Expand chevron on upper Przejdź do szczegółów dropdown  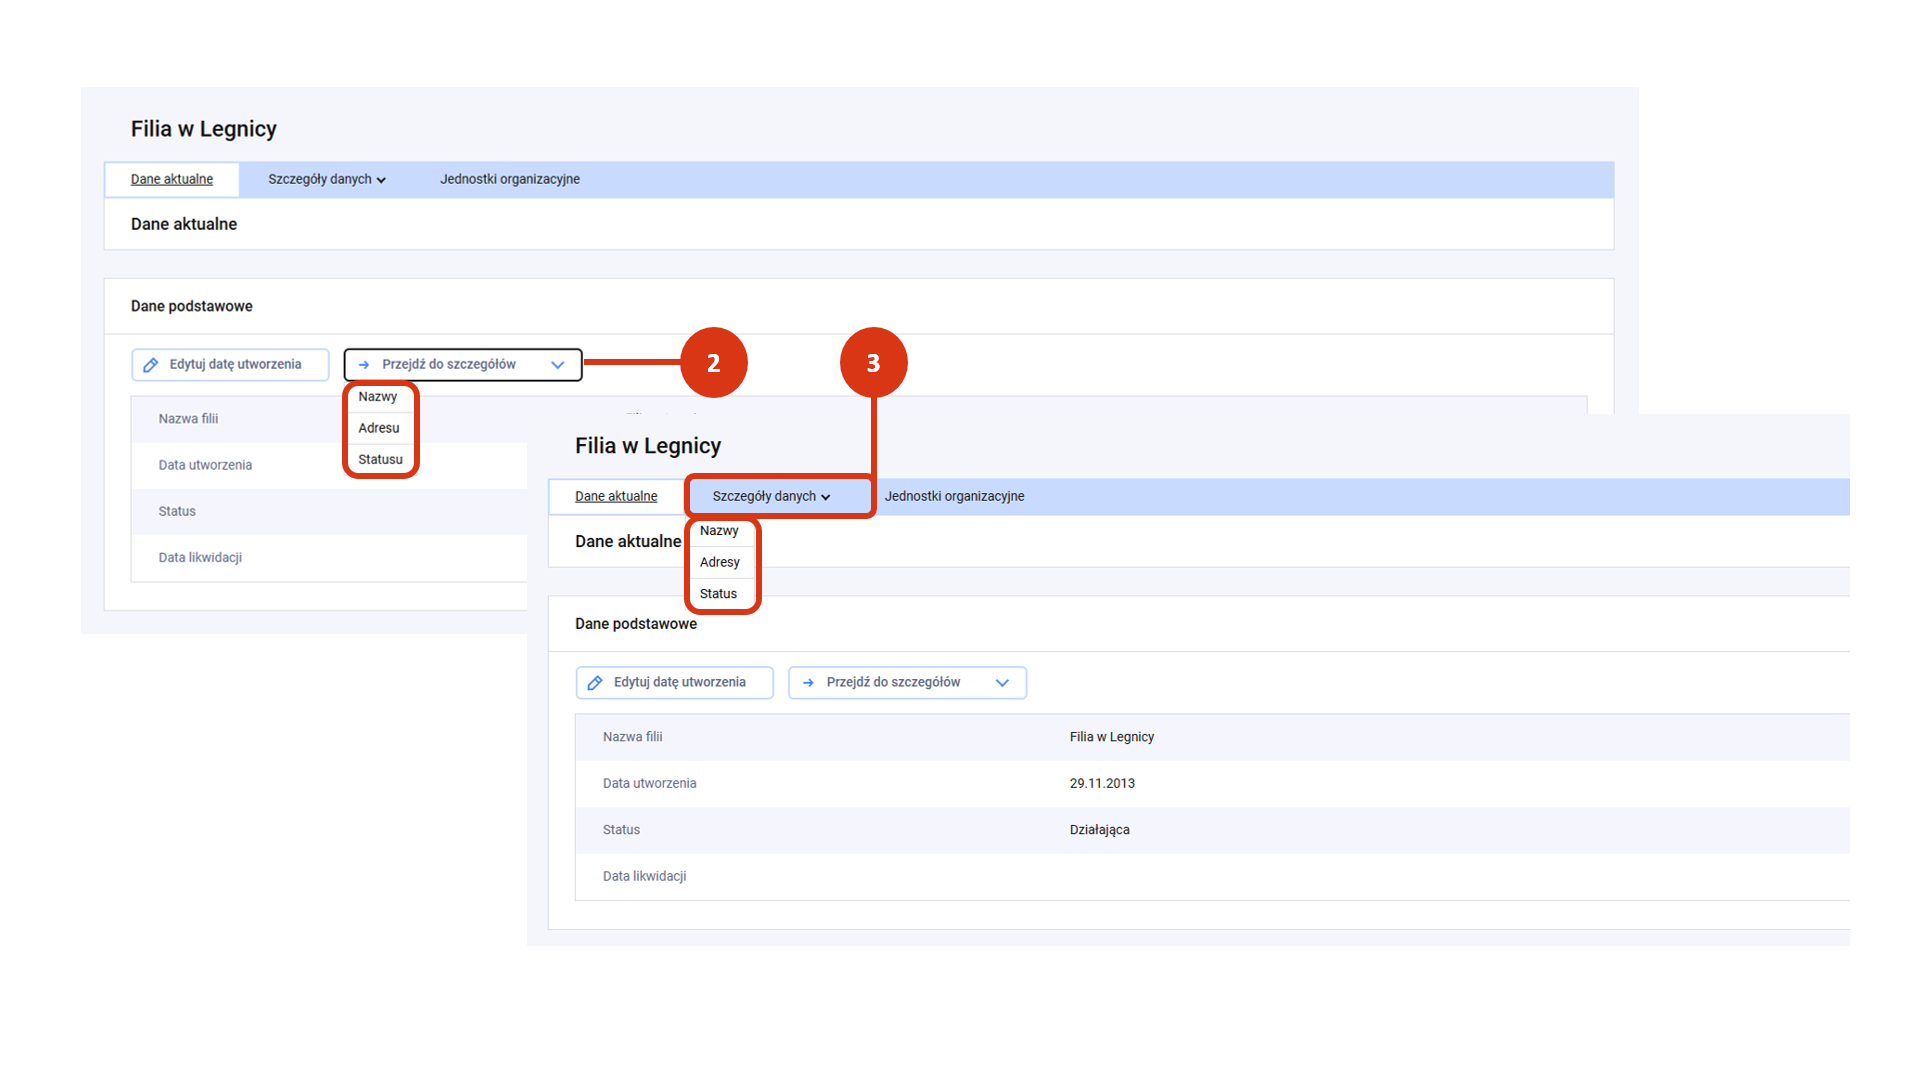(558, 365)
